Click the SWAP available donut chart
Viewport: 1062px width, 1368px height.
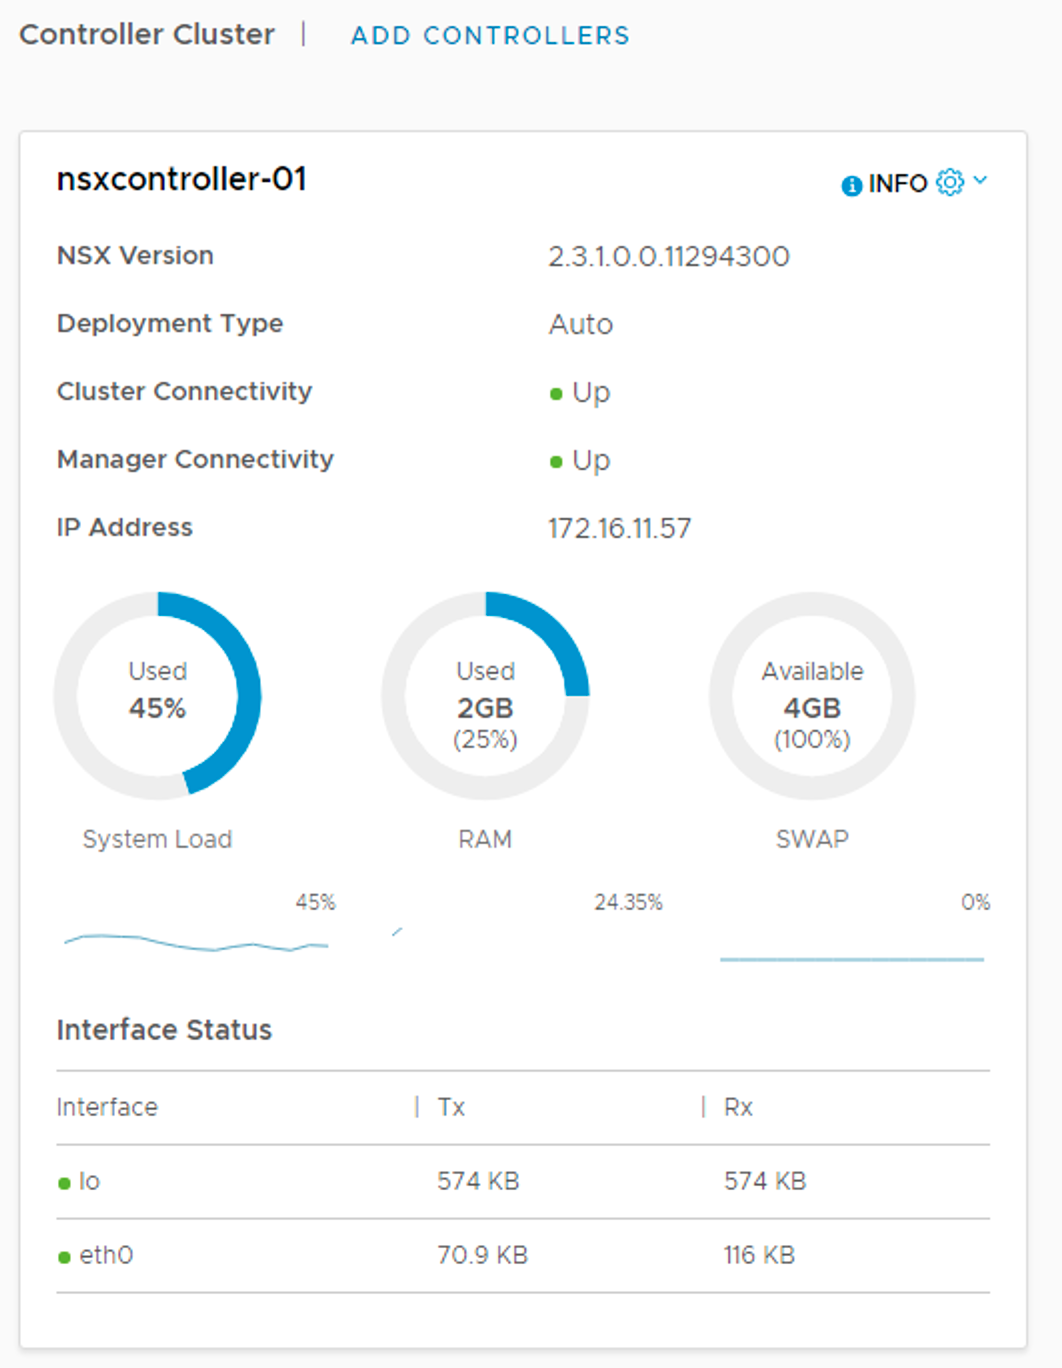[x=812, y=695]
